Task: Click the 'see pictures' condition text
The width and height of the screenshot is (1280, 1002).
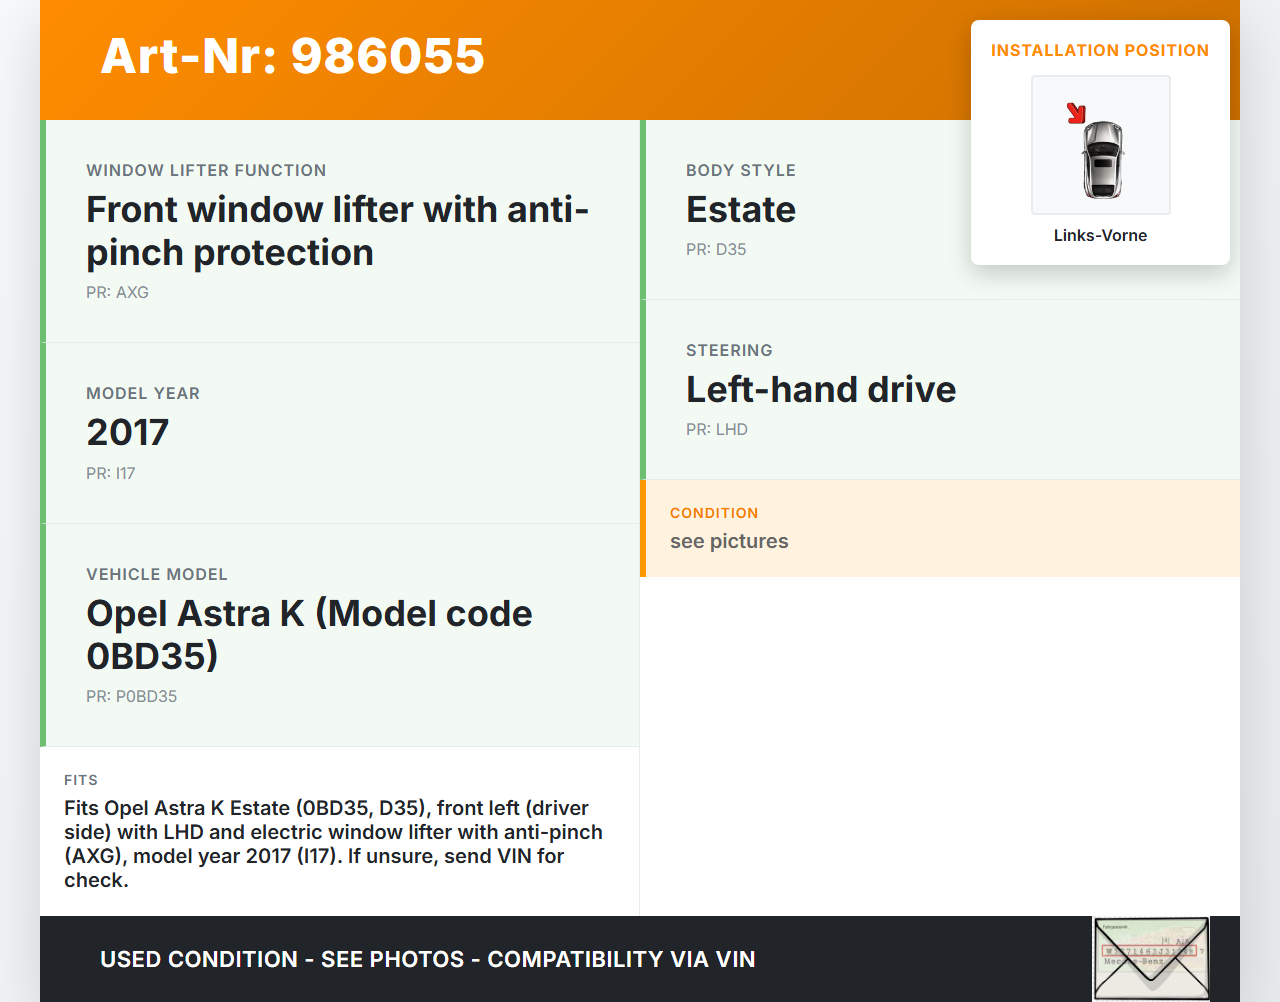Action: (728, 541)
